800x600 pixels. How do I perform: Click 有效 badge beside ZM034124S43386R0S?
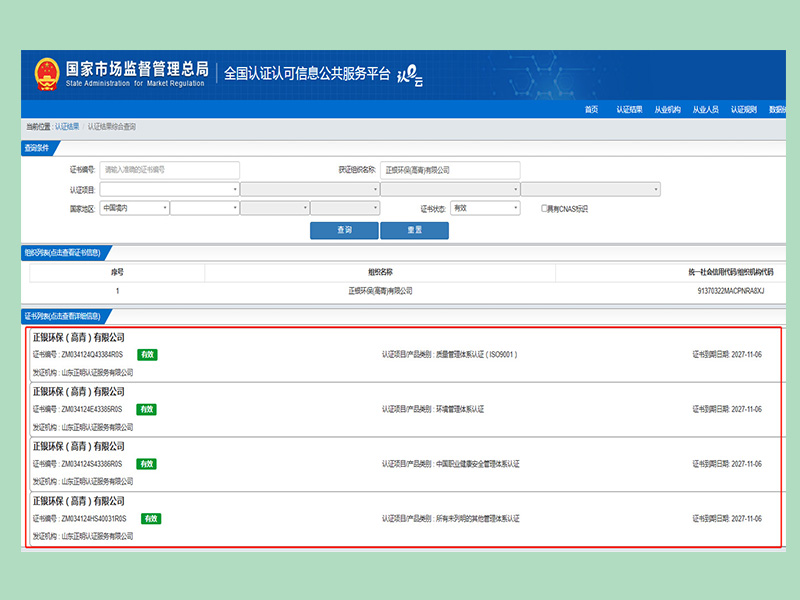pos(146,464)
